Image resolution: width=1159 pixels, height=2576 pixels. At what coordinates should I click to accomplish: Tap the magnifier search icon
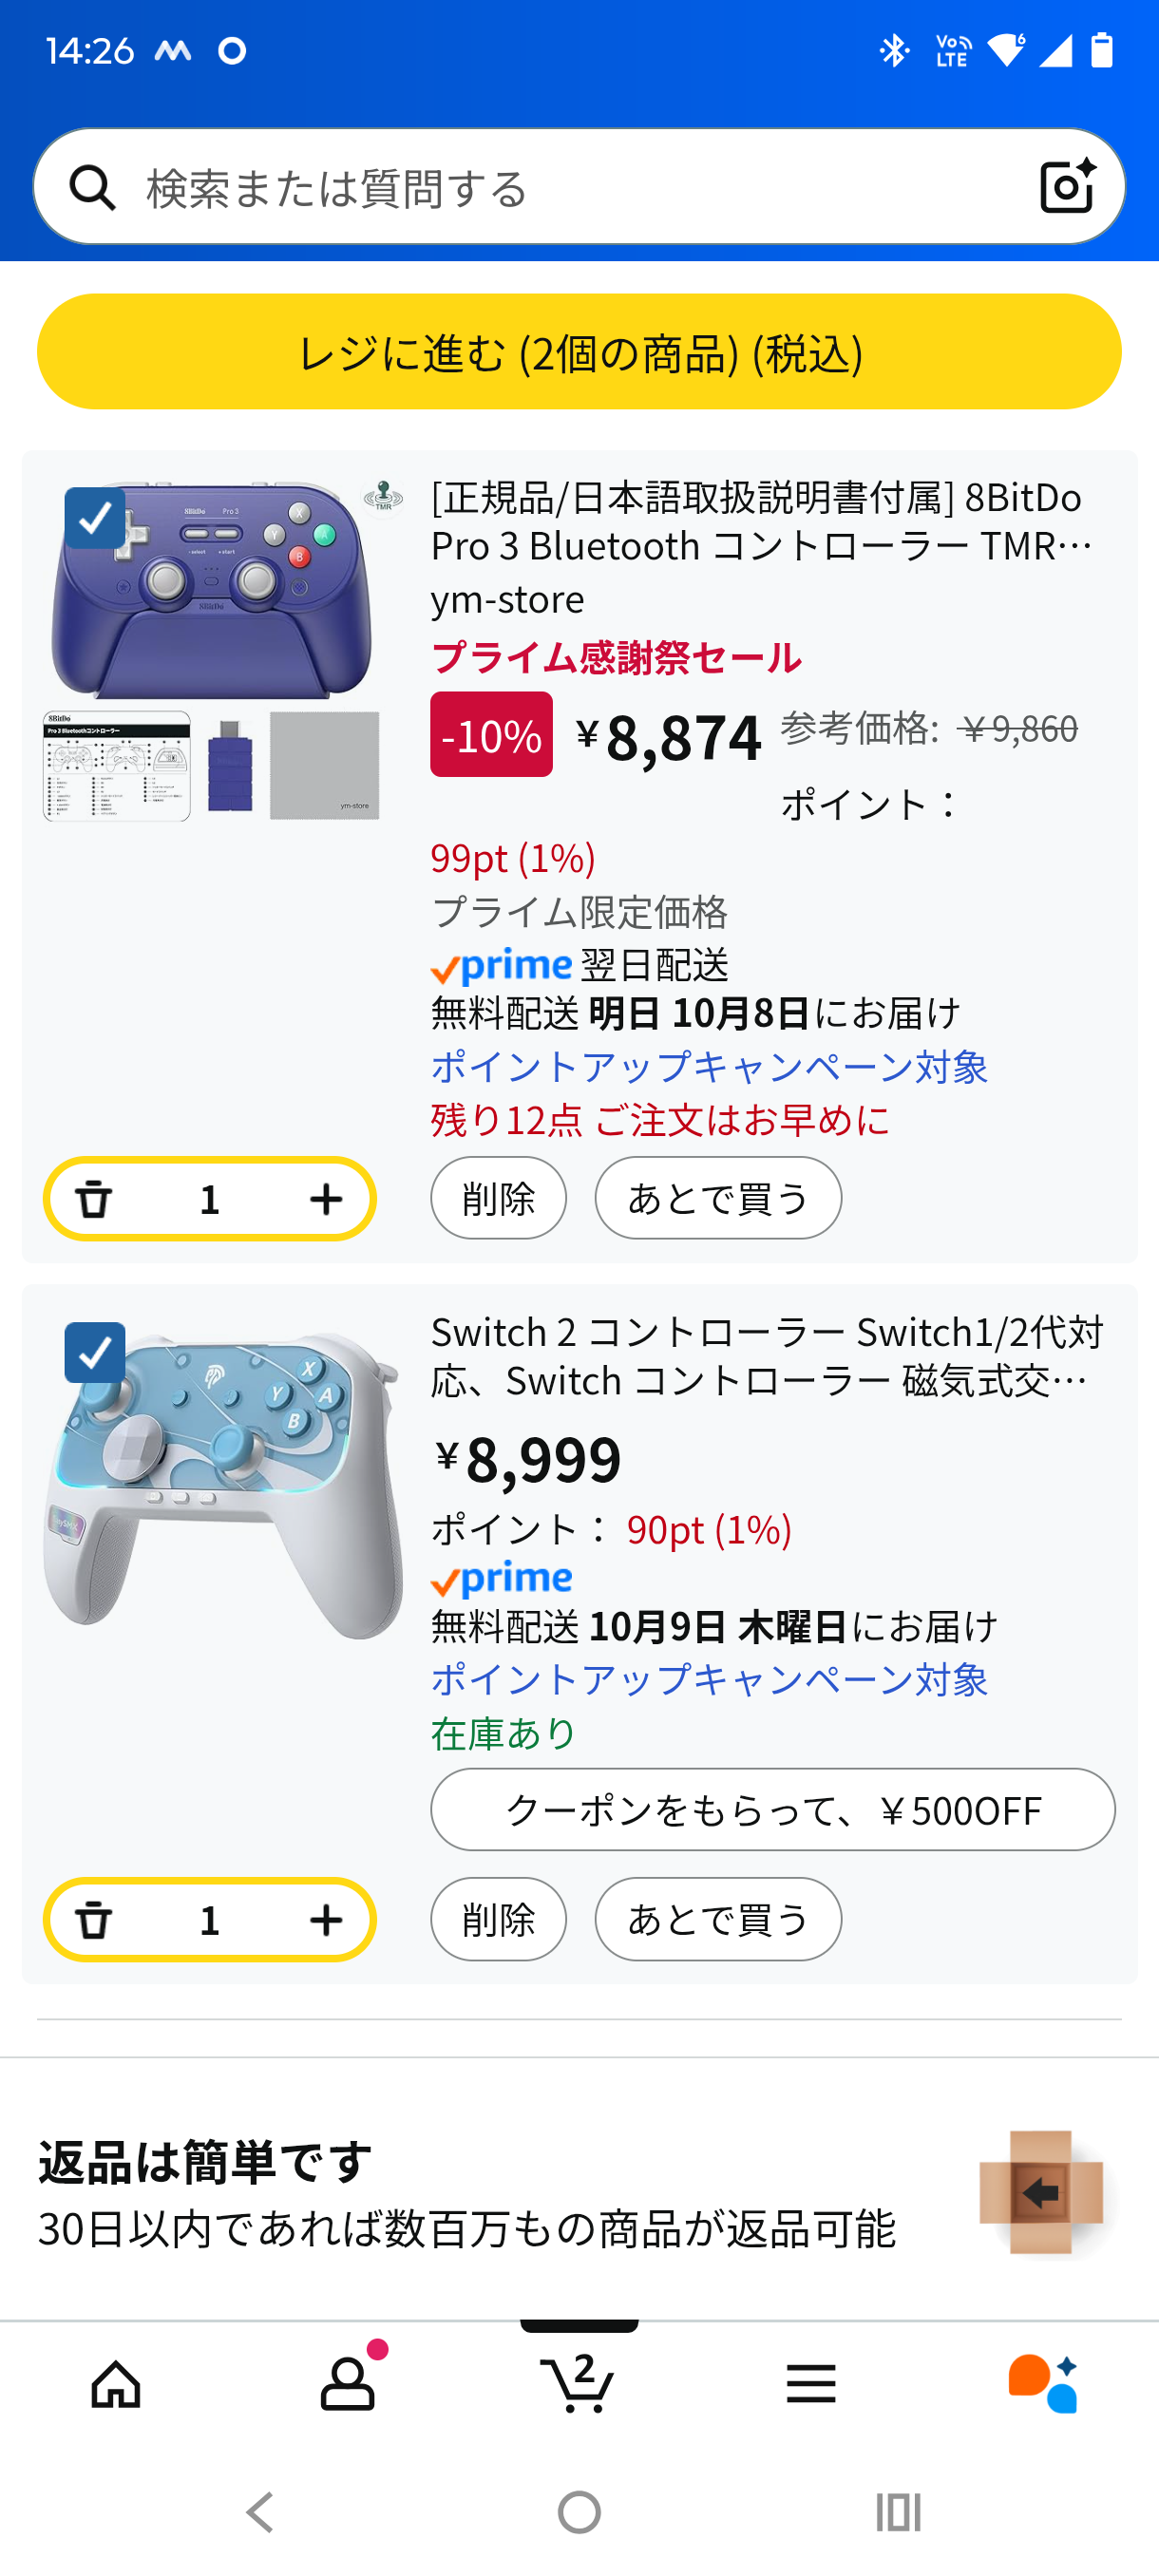pyautogui.click(x=93, y=187)
